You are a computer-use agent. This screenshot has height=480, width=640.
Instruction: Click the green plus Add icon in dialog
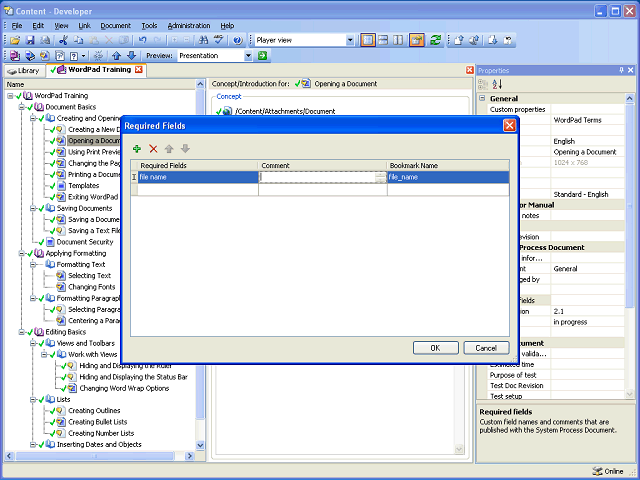137,149
